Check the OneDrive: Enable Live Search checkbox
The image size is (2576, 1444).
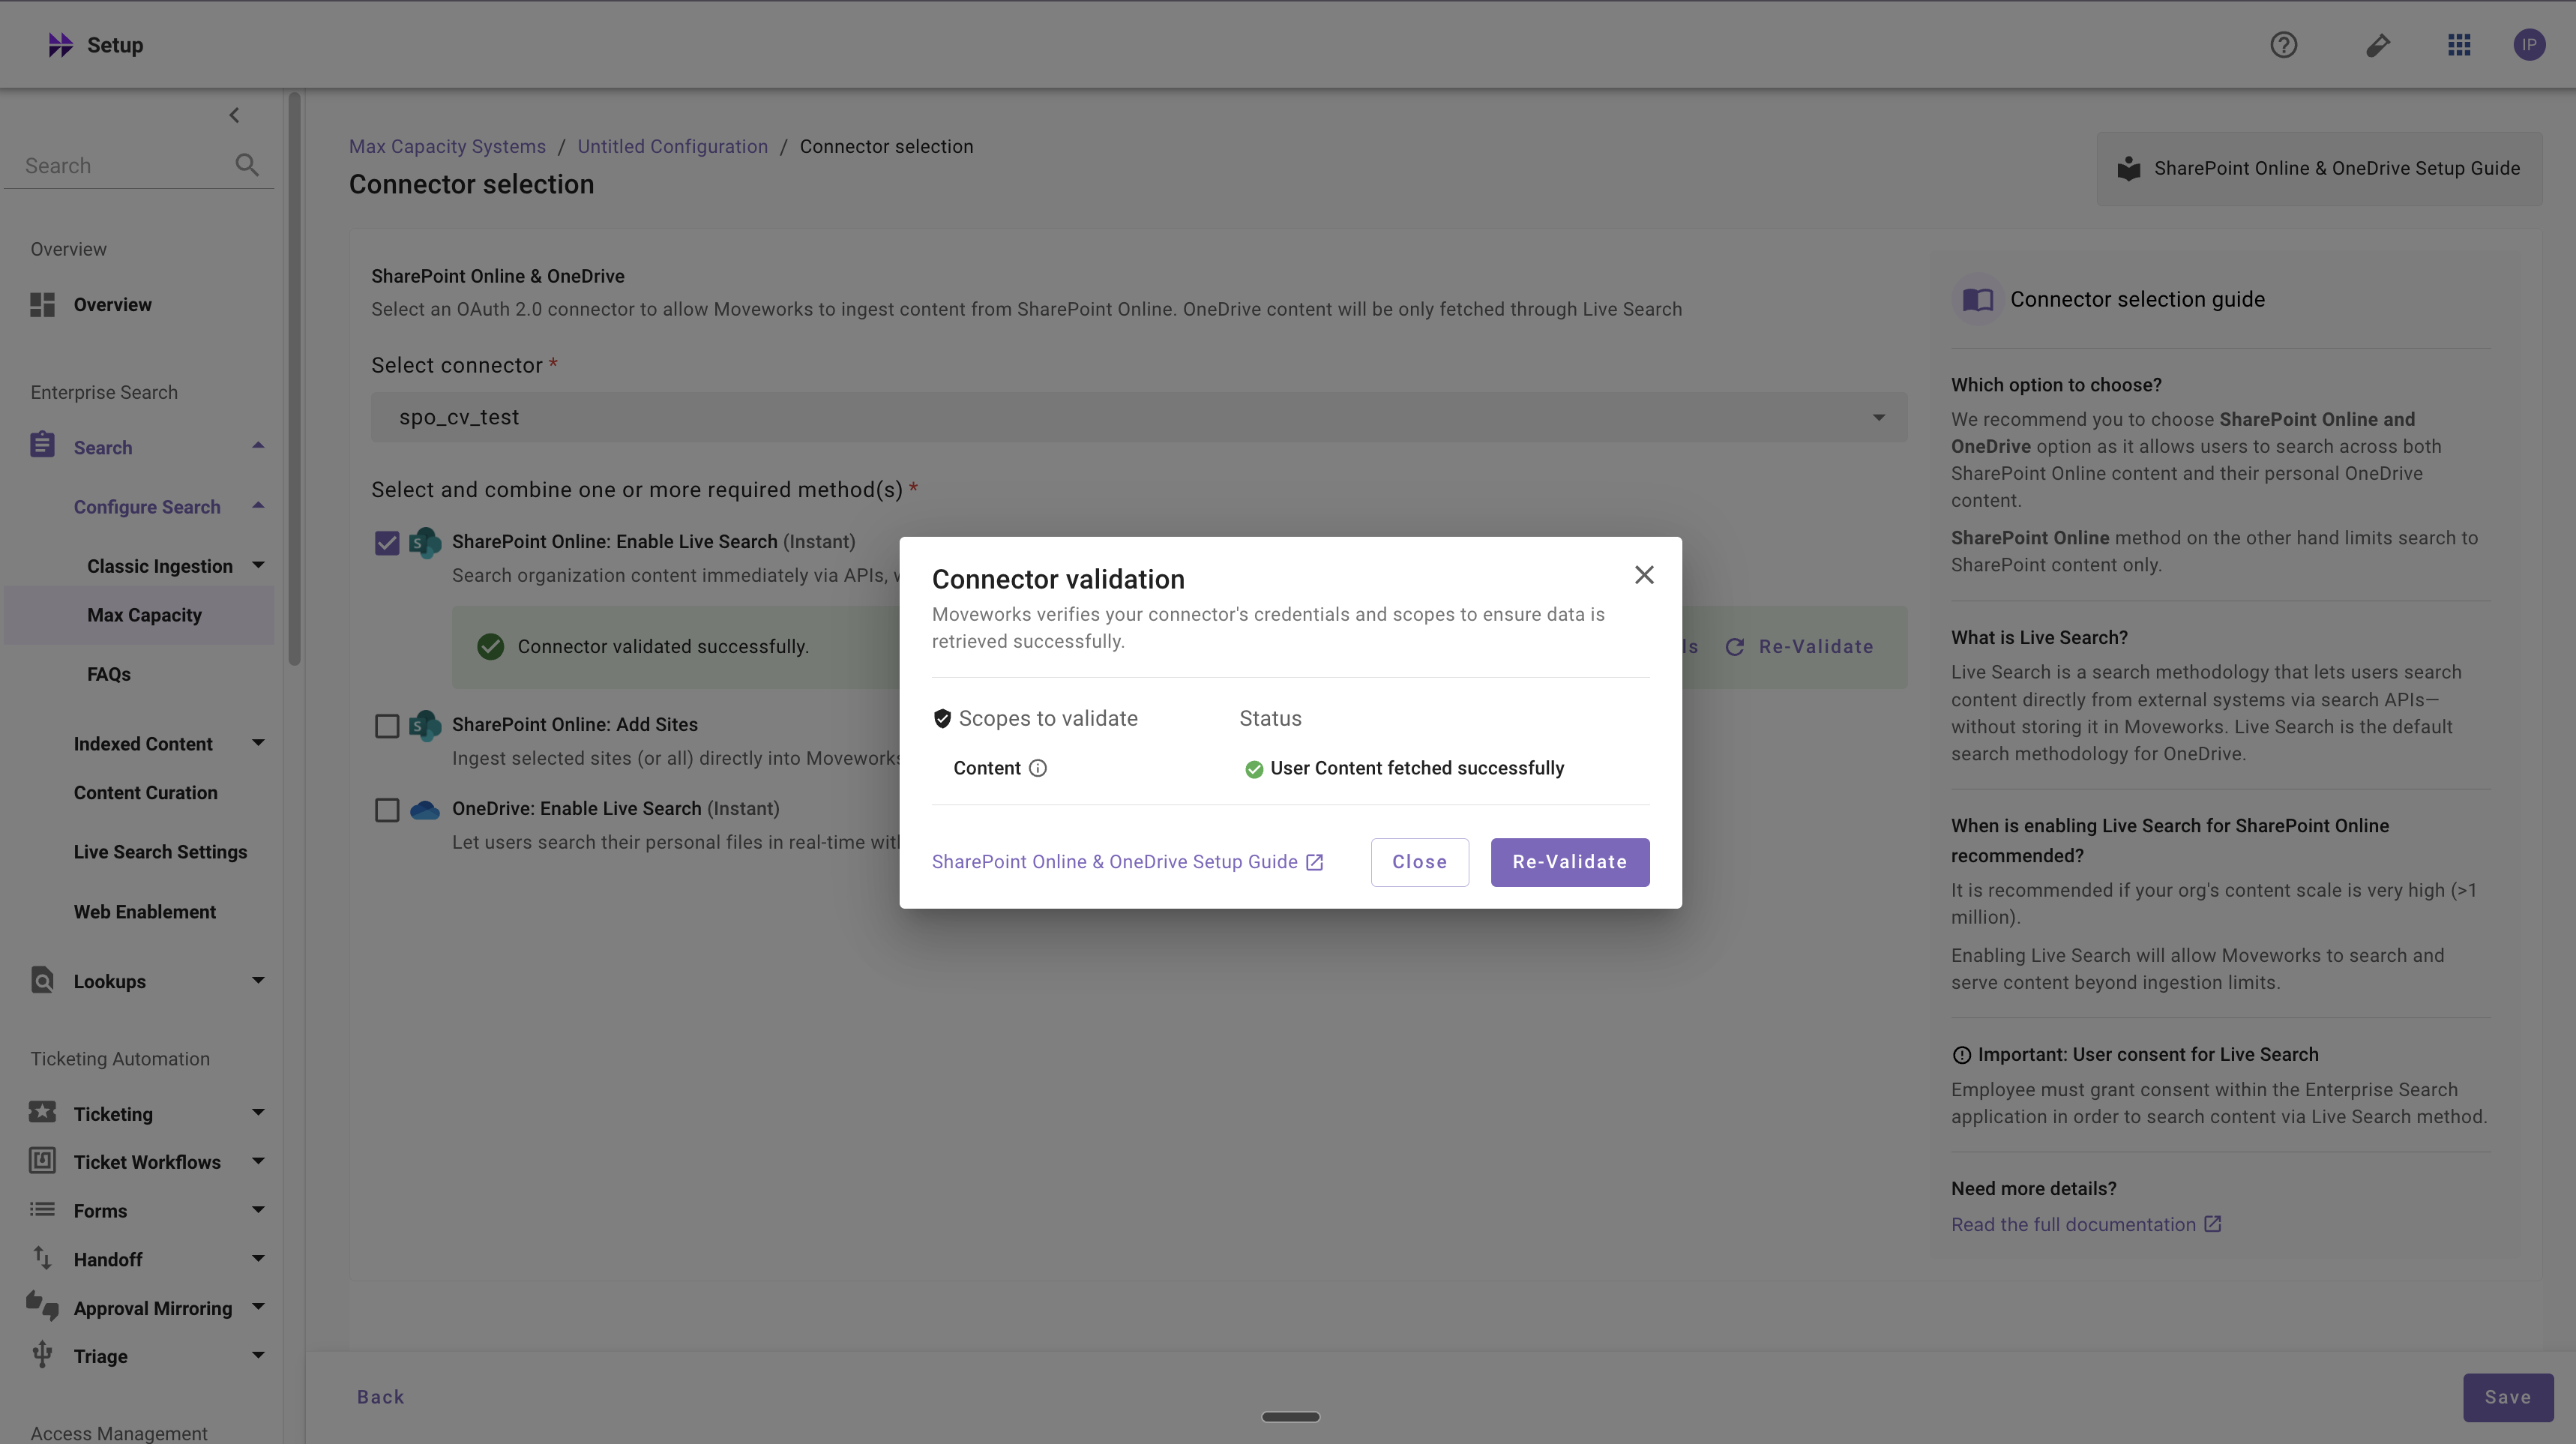tap(387, 810)
